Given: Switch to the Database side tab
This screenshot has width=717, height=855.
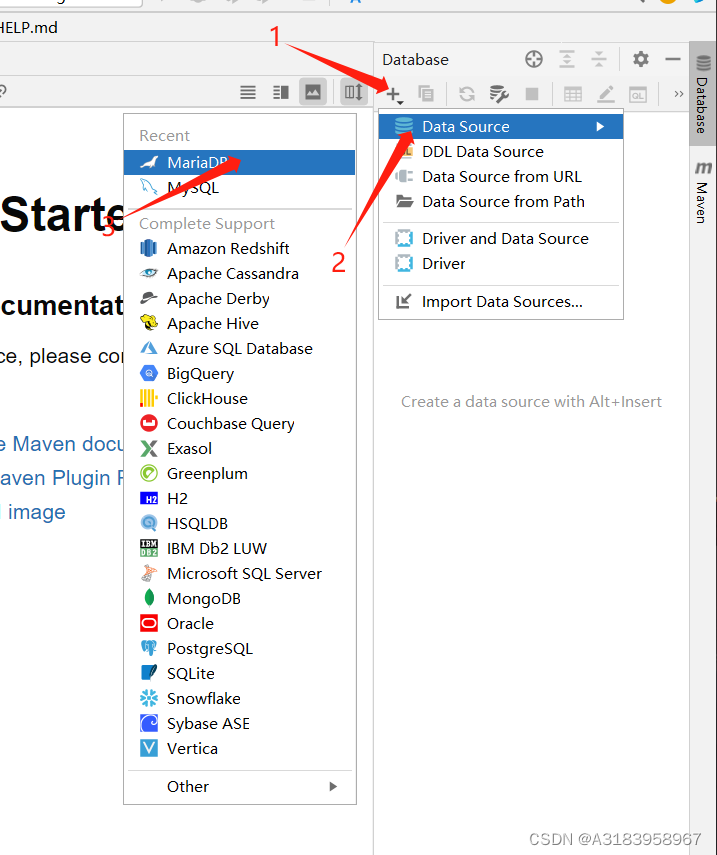Looking at the screenshot, I should (702, 94).
